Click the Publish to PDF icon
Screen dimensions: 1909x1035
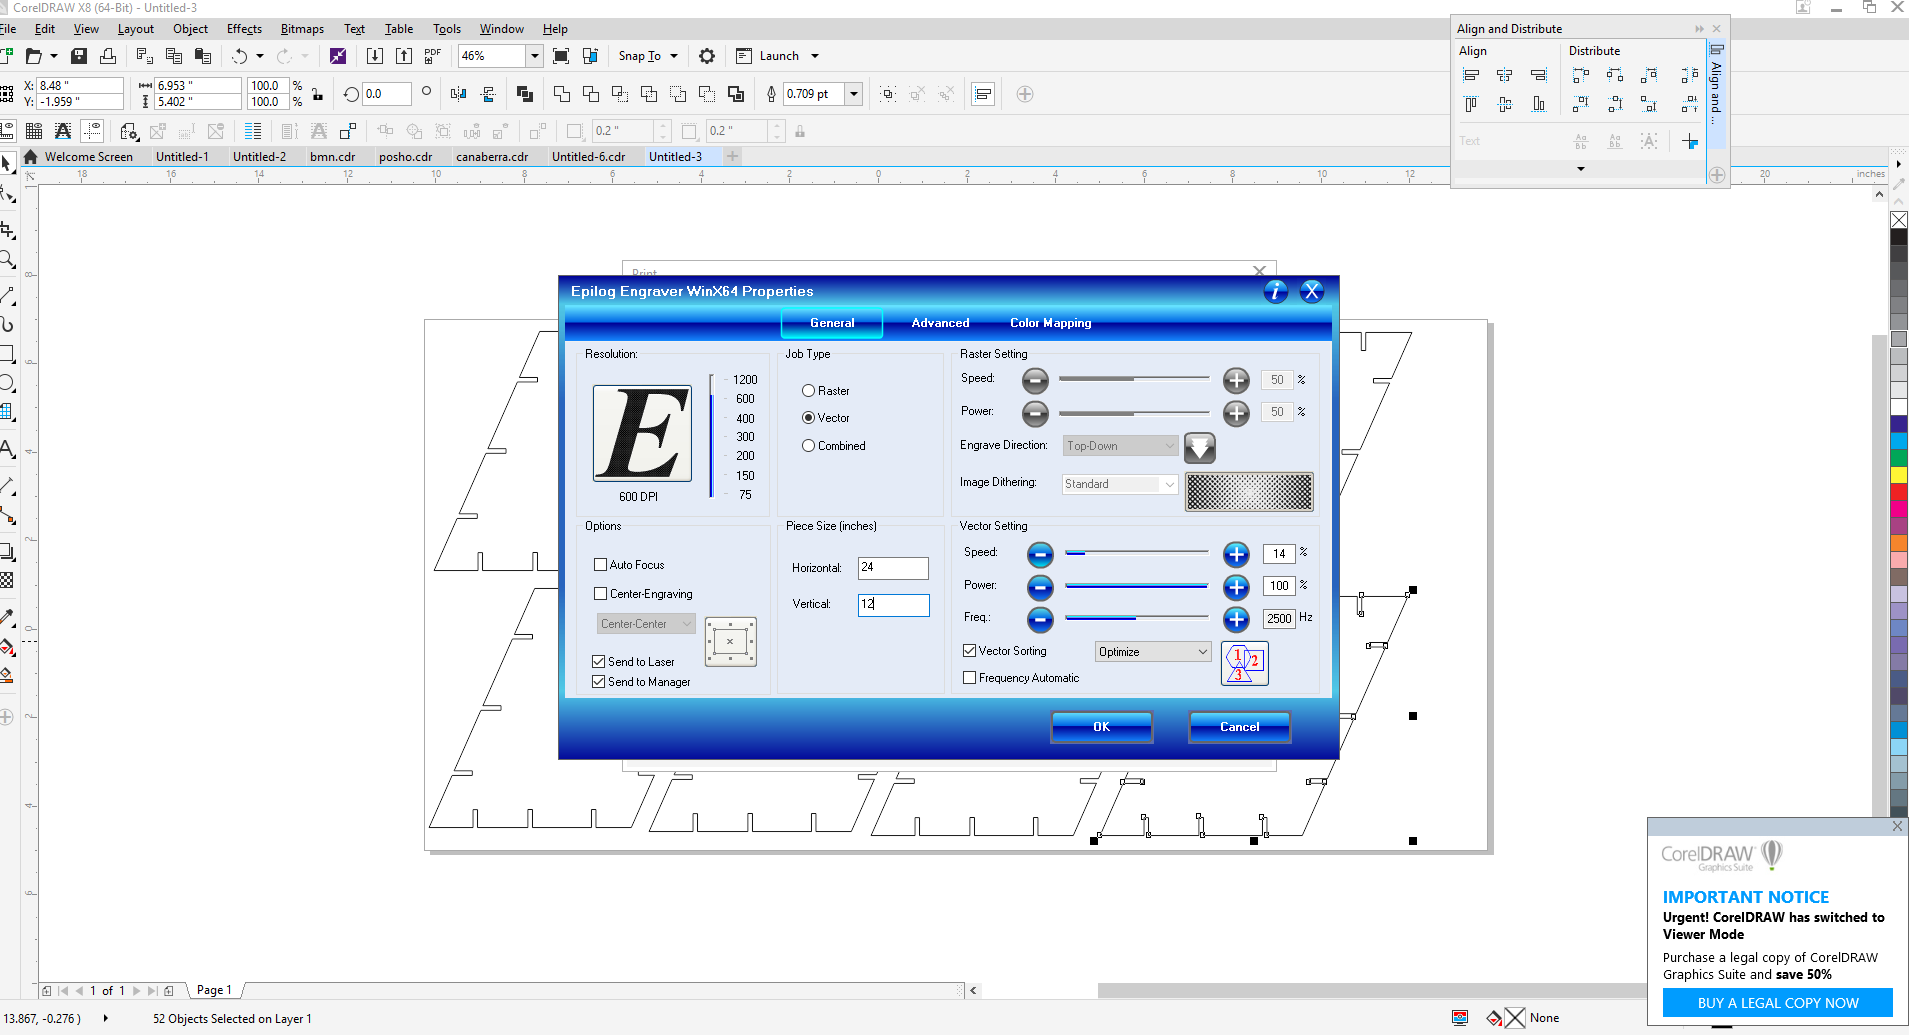pyautogui.click(x=433, y=56)
